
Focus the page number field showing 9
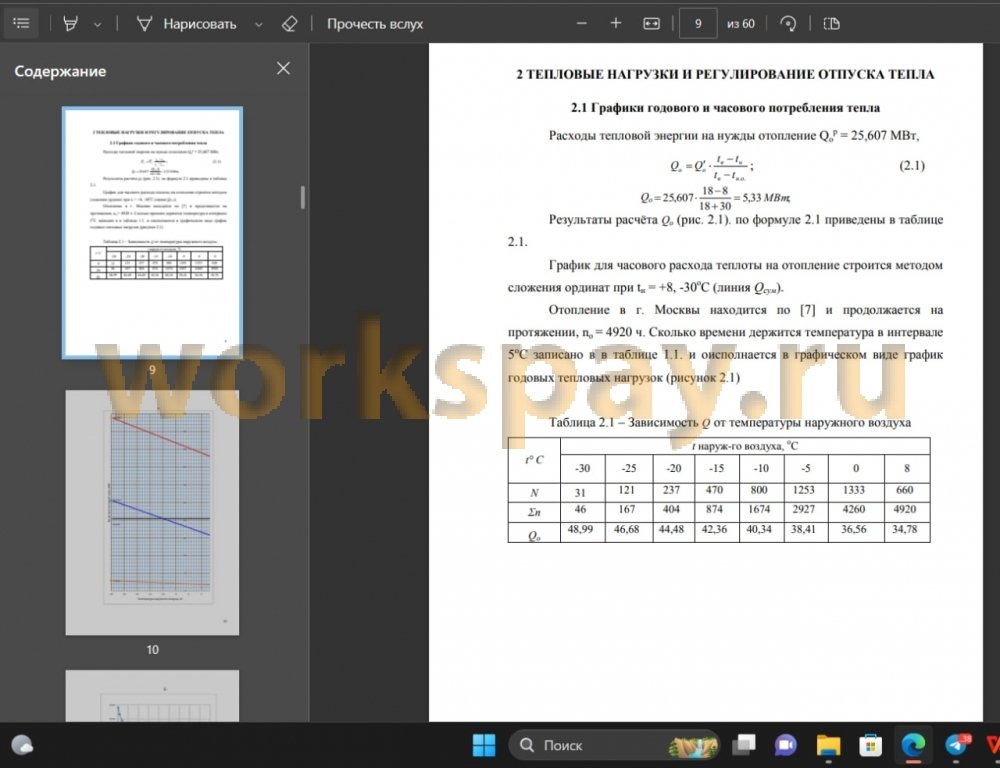(698, 24)
